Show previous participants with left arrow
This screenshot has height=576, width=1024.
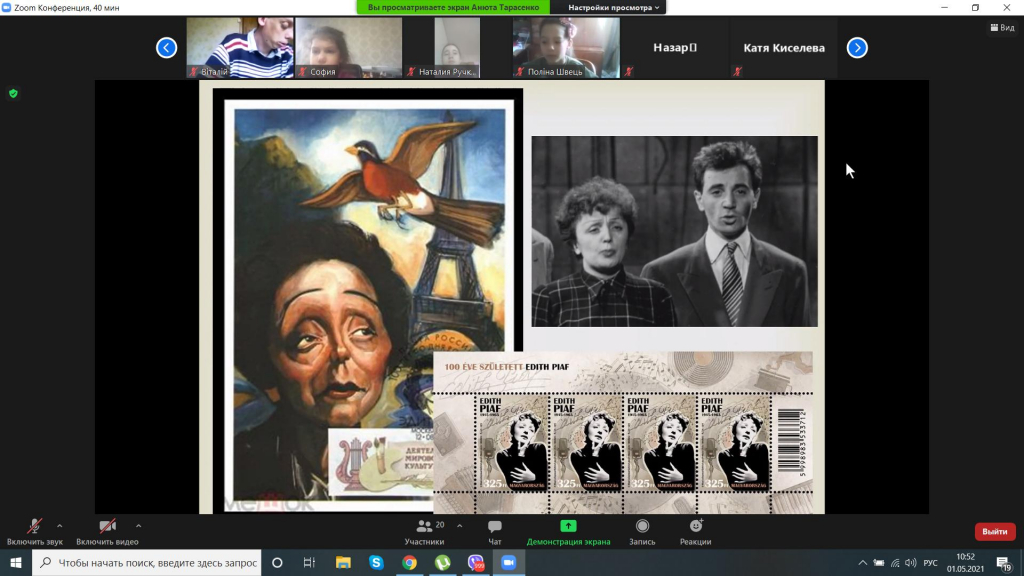tap(167, 48)
